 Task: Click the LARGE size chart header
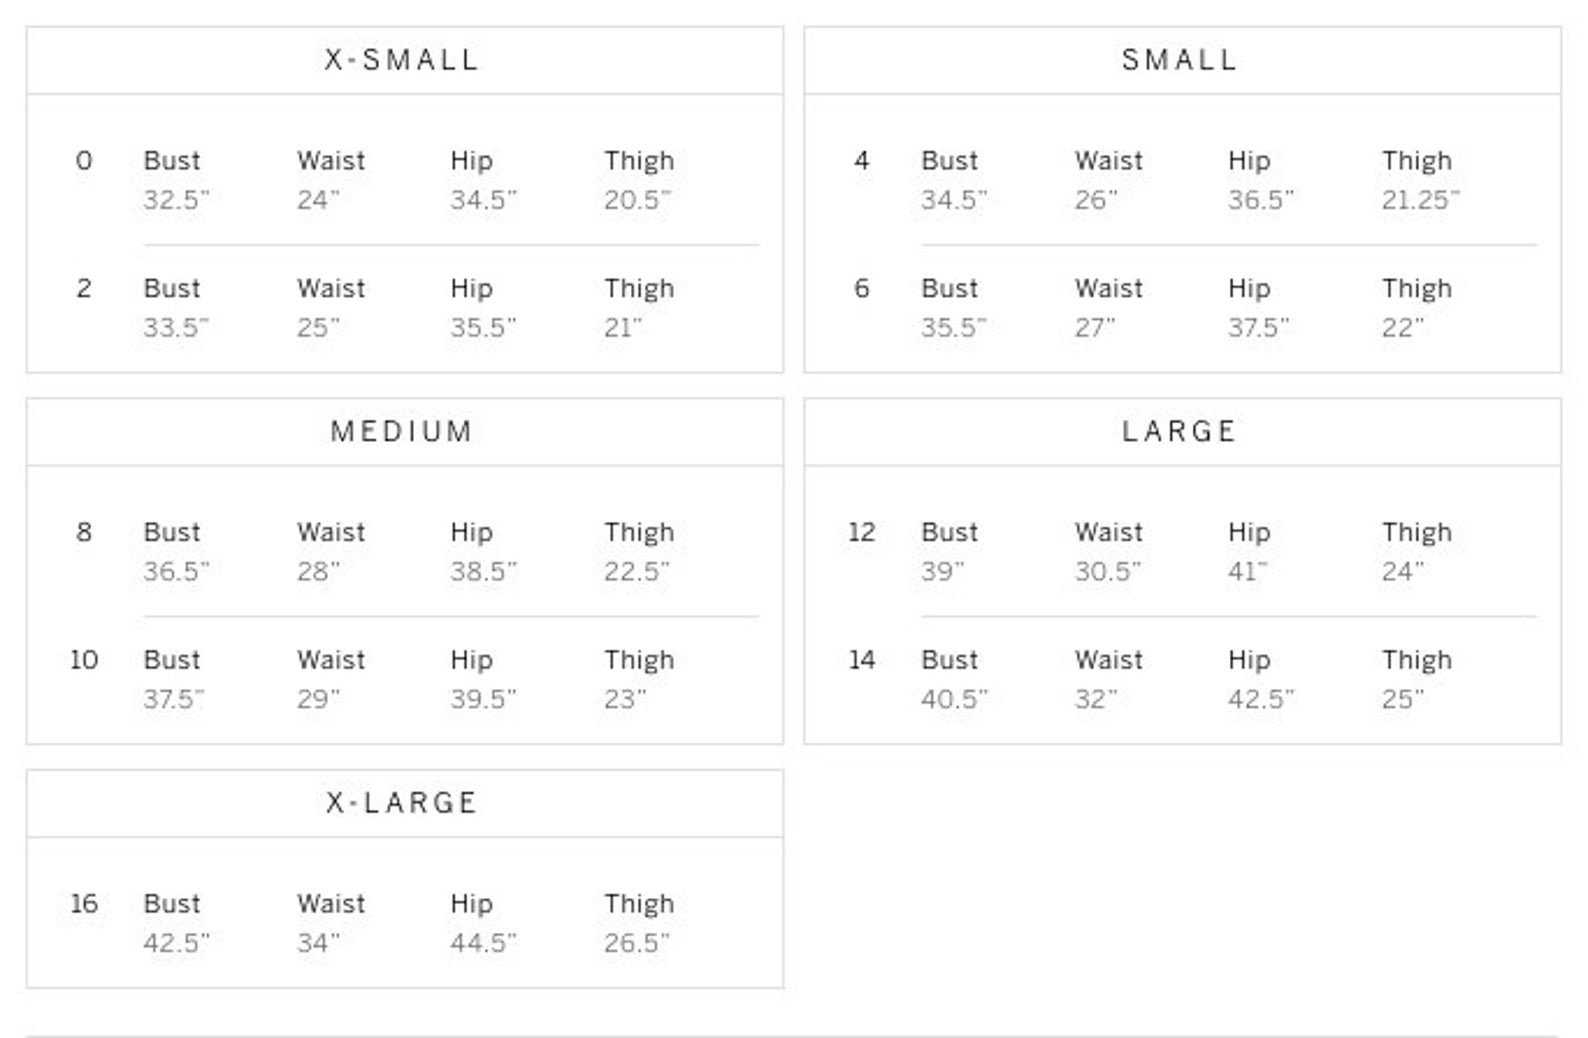pyautogui.click(x=1180, y=431)
